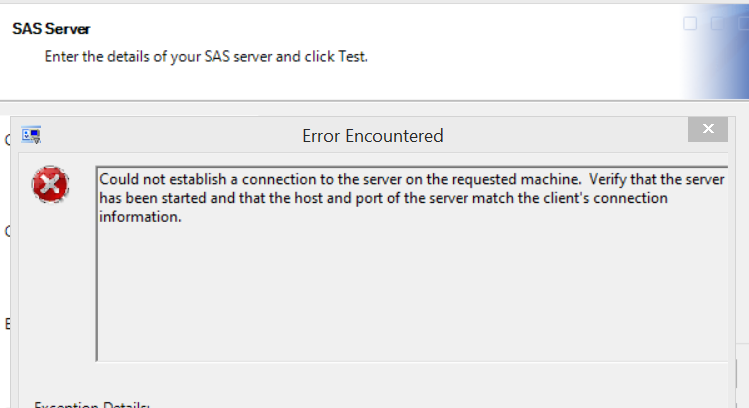Close the Error Encountered dialog

click(x=708, y=130)
